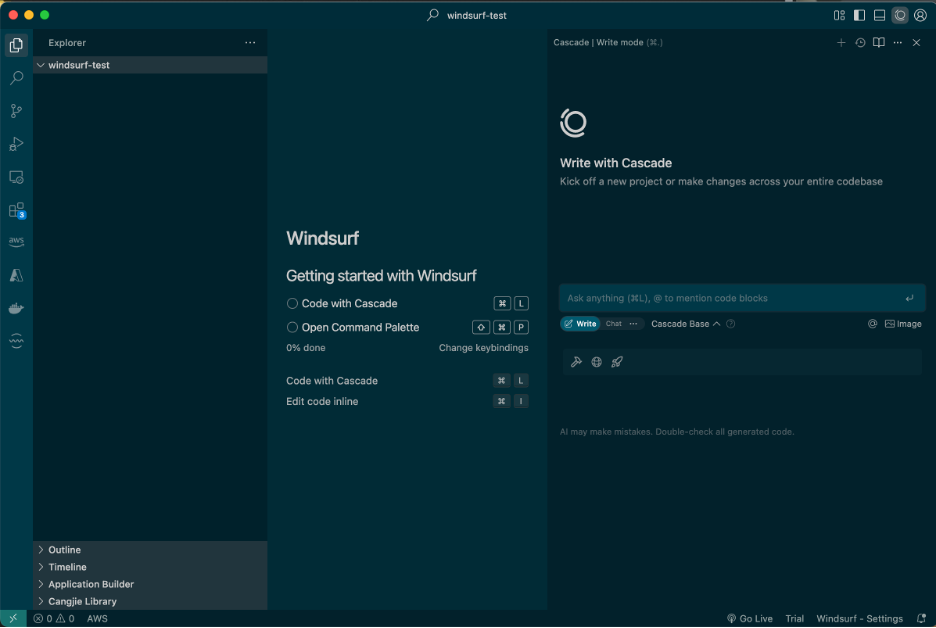
Task: Click Go Live in status bar
Action: tap(750, 618)
